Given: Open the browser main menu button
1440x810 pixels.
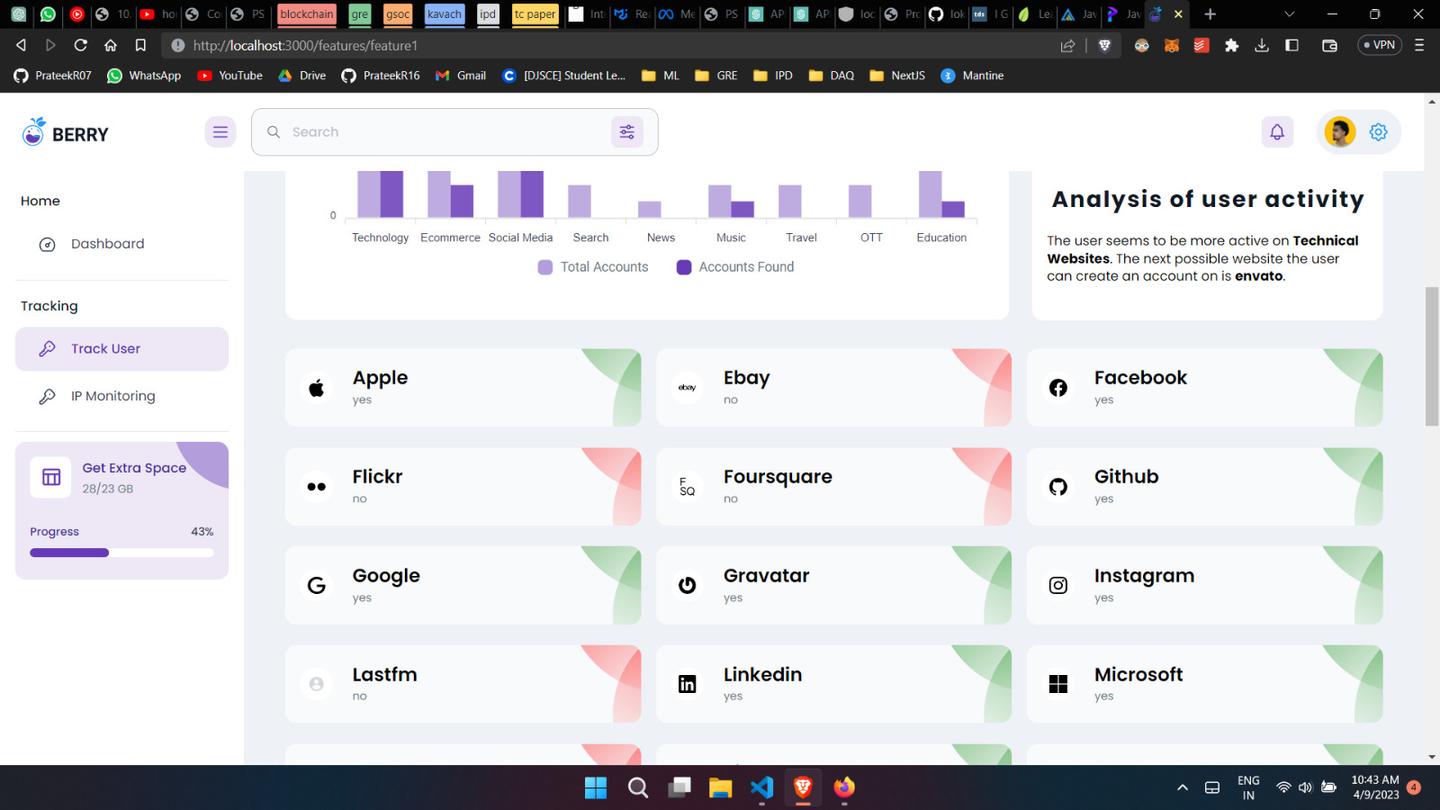Looking at the screenshot, I should coord(1420,45).
